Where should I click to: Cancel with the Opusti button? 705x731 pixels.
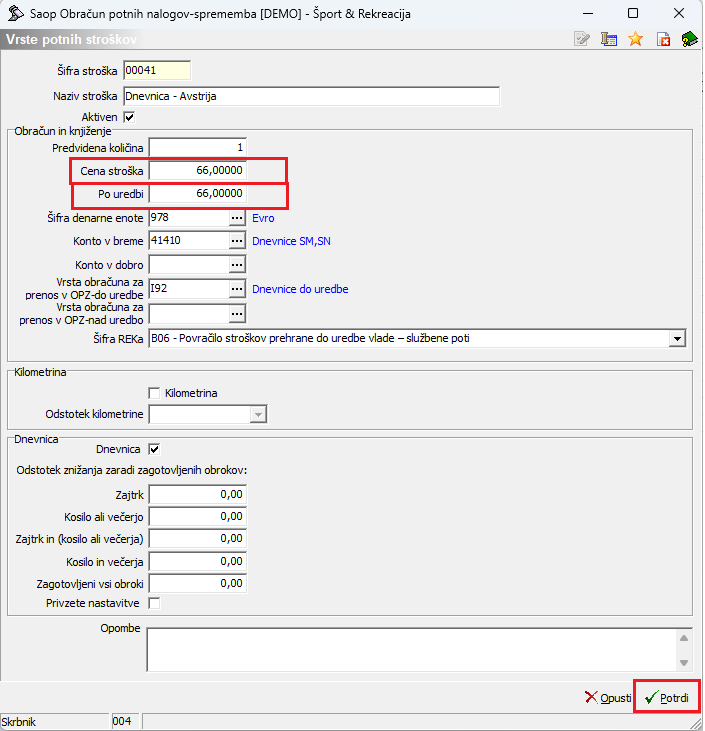(608, 697)
